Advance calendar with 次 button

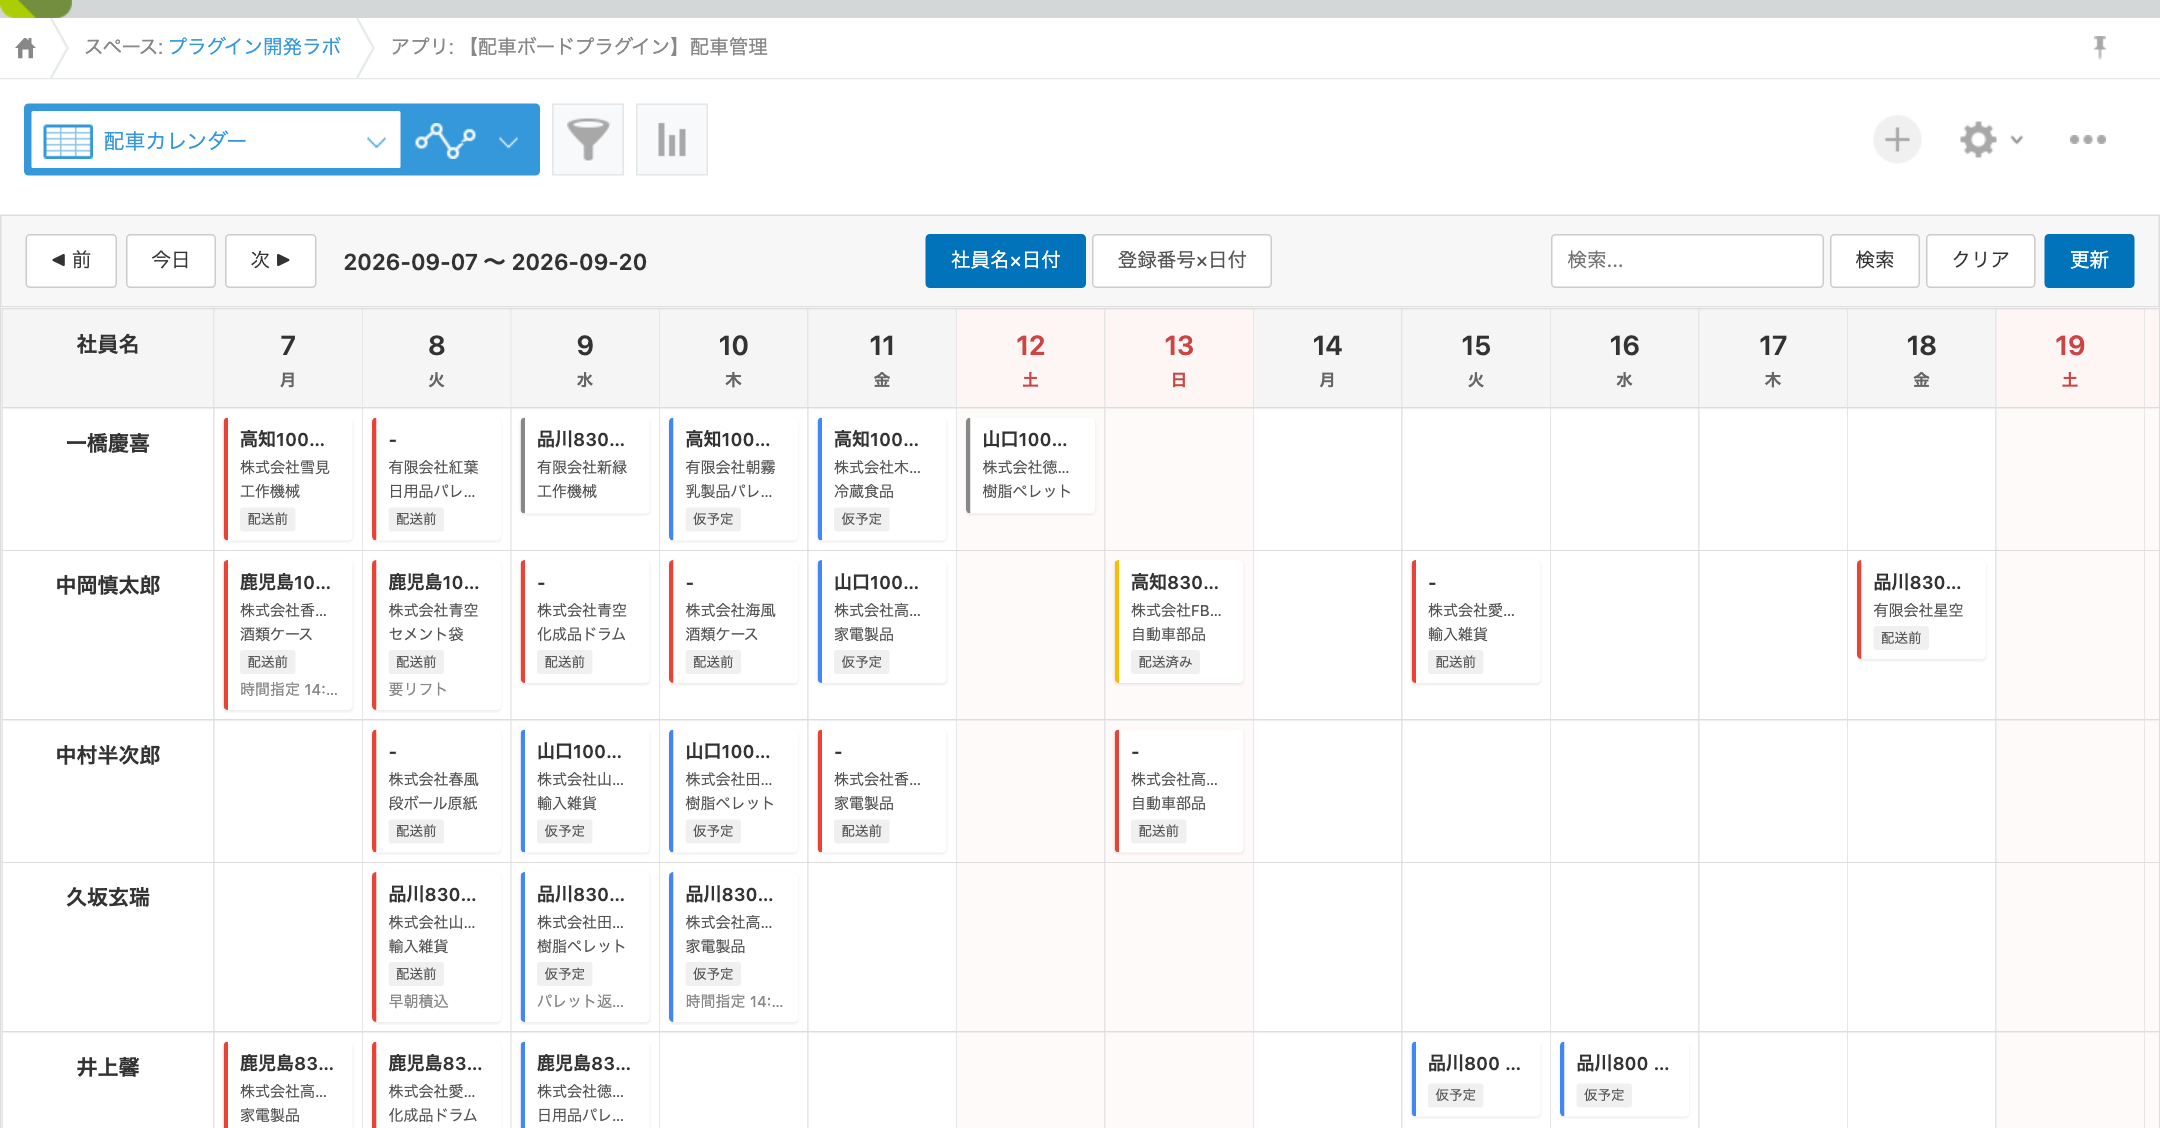click(271, 261)
